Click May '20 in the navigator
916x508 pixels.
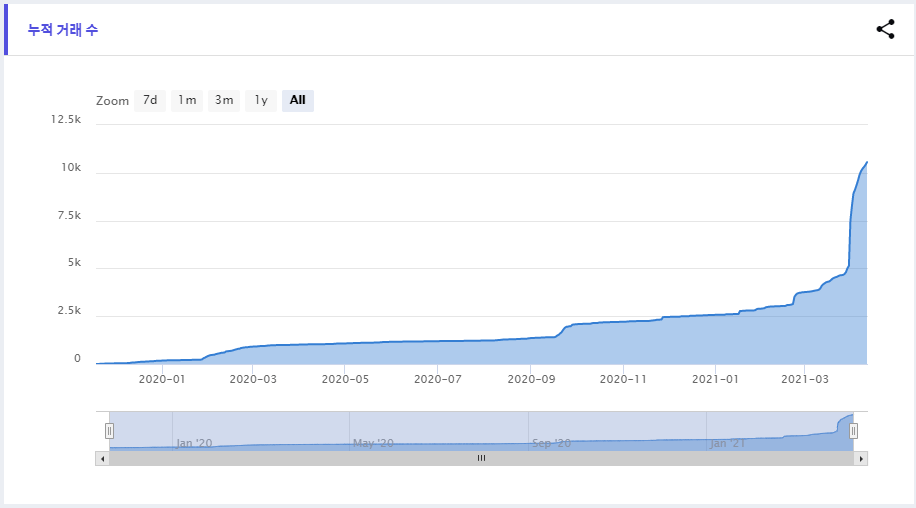pos(373,443)
